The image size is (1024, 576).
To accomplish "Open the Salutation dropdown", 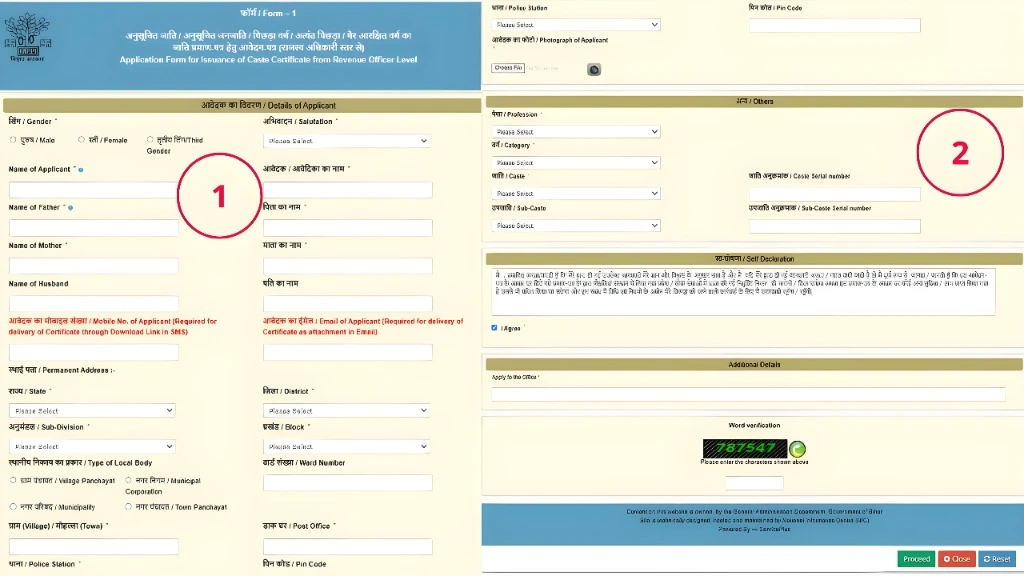I will [x=347, y=141].
